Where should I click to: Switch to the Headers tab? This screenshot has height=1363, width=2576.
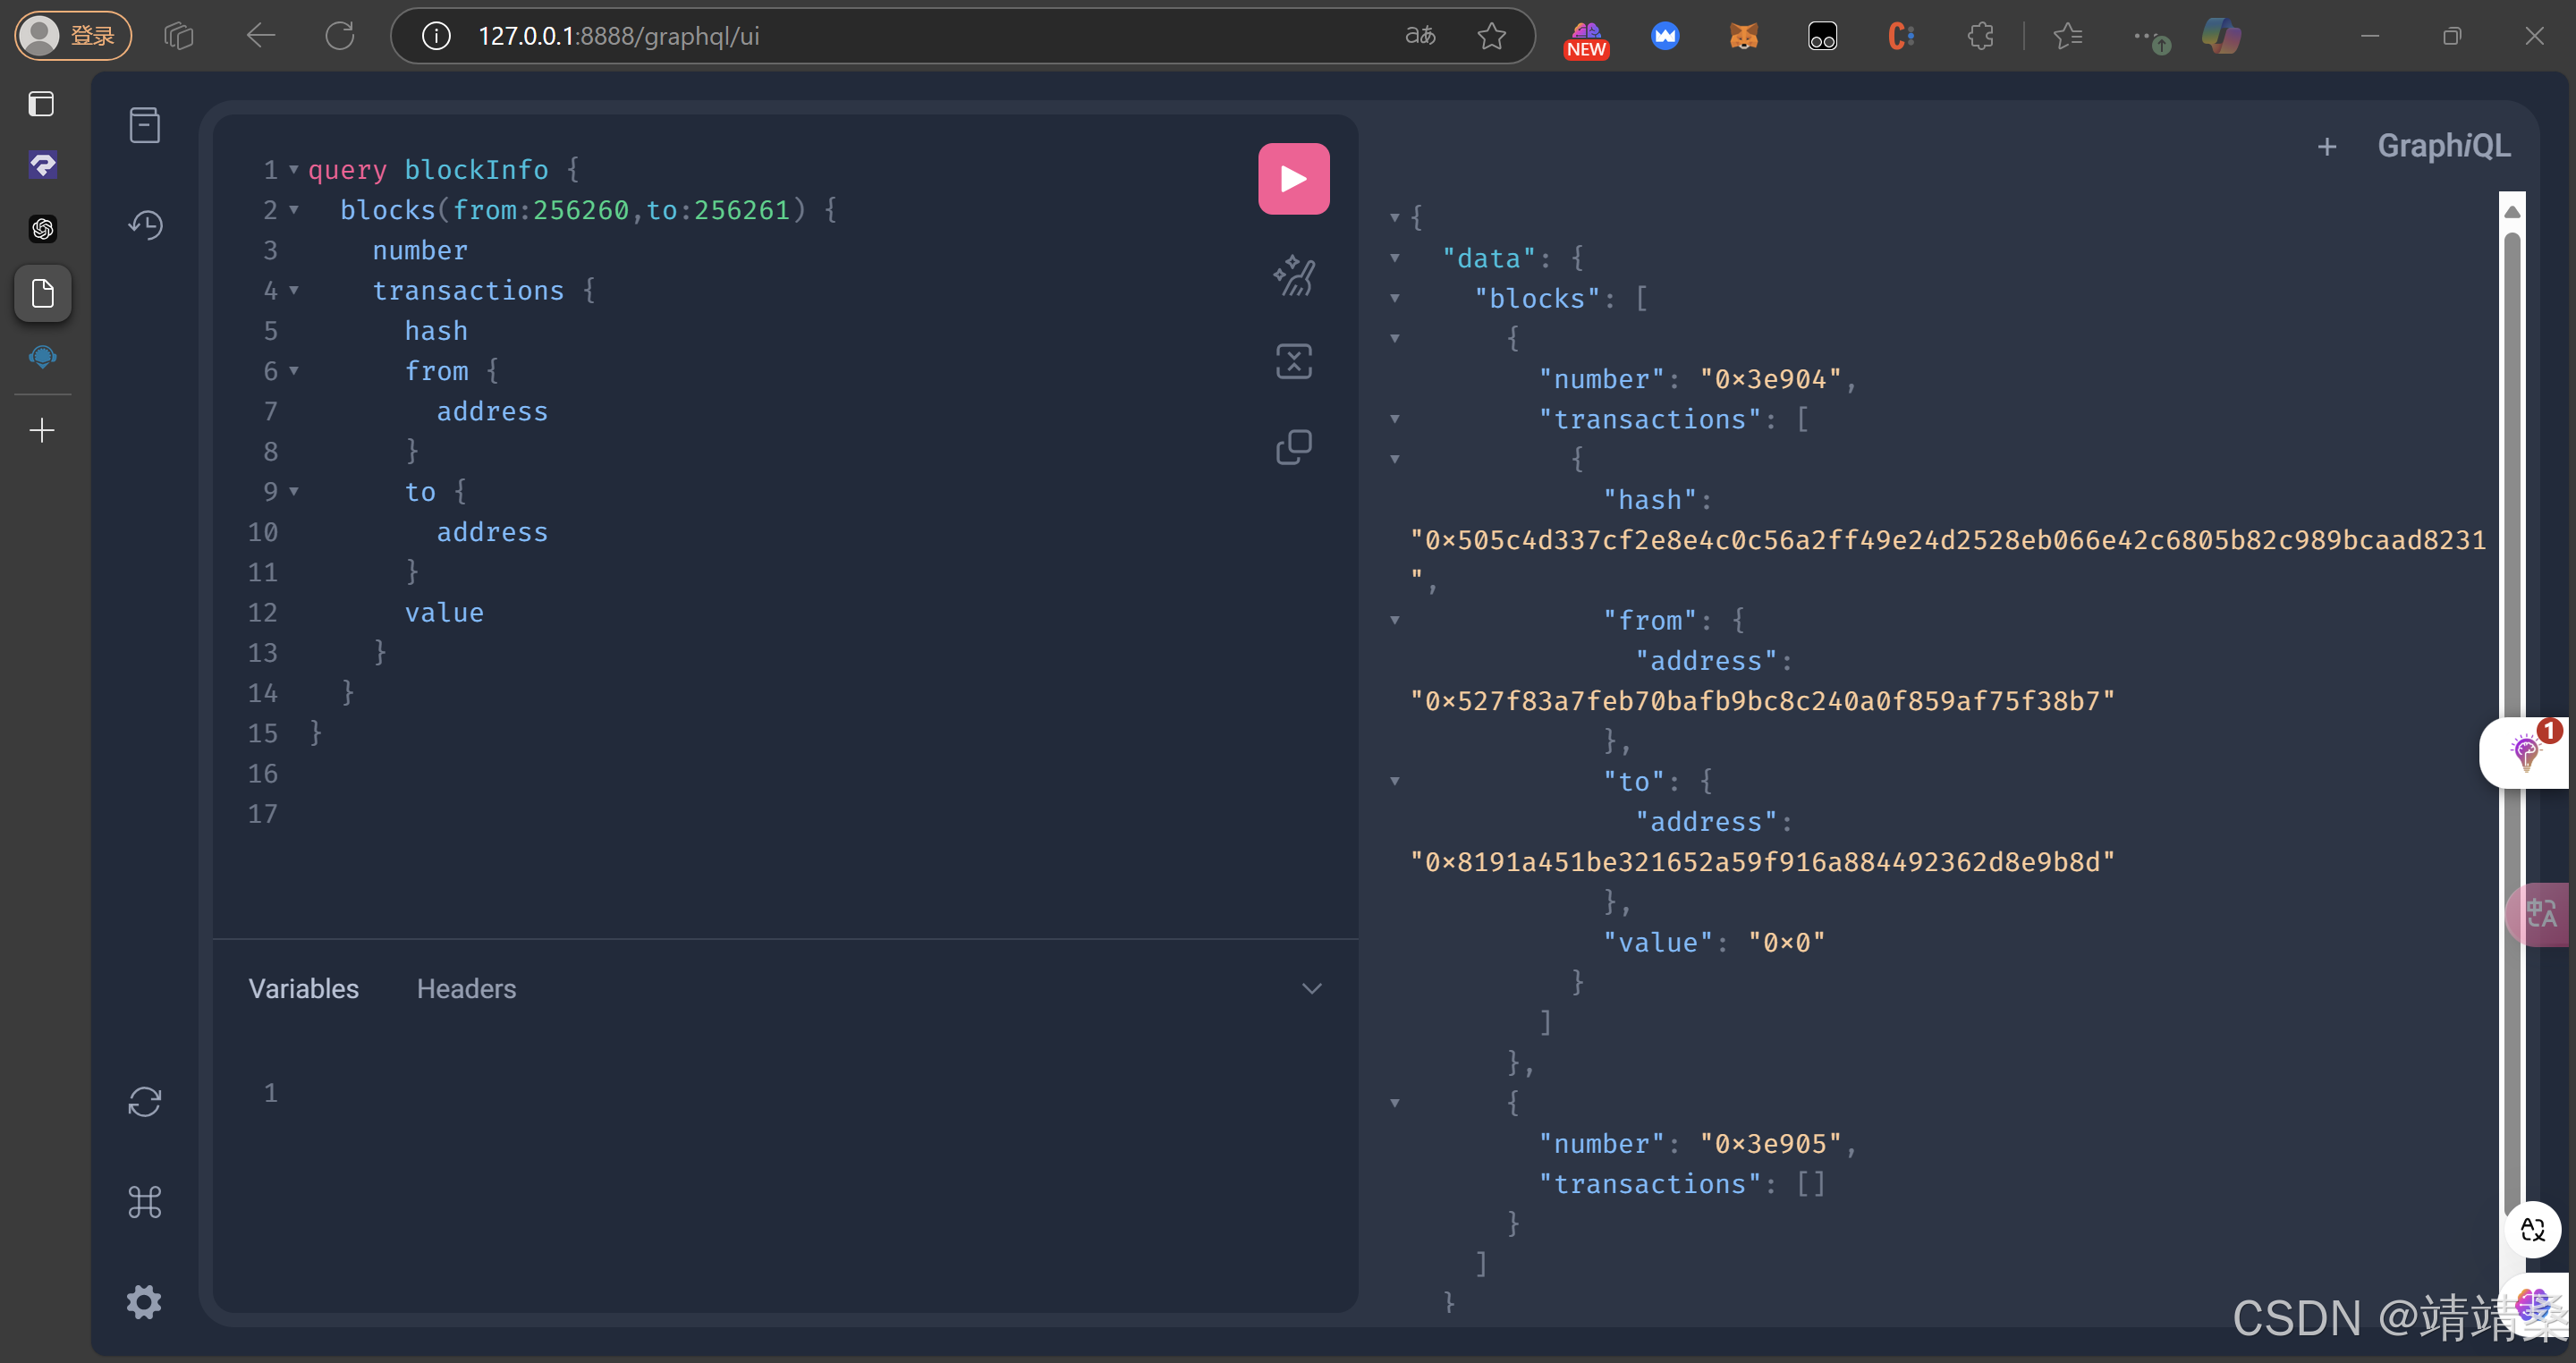point(466,989)
